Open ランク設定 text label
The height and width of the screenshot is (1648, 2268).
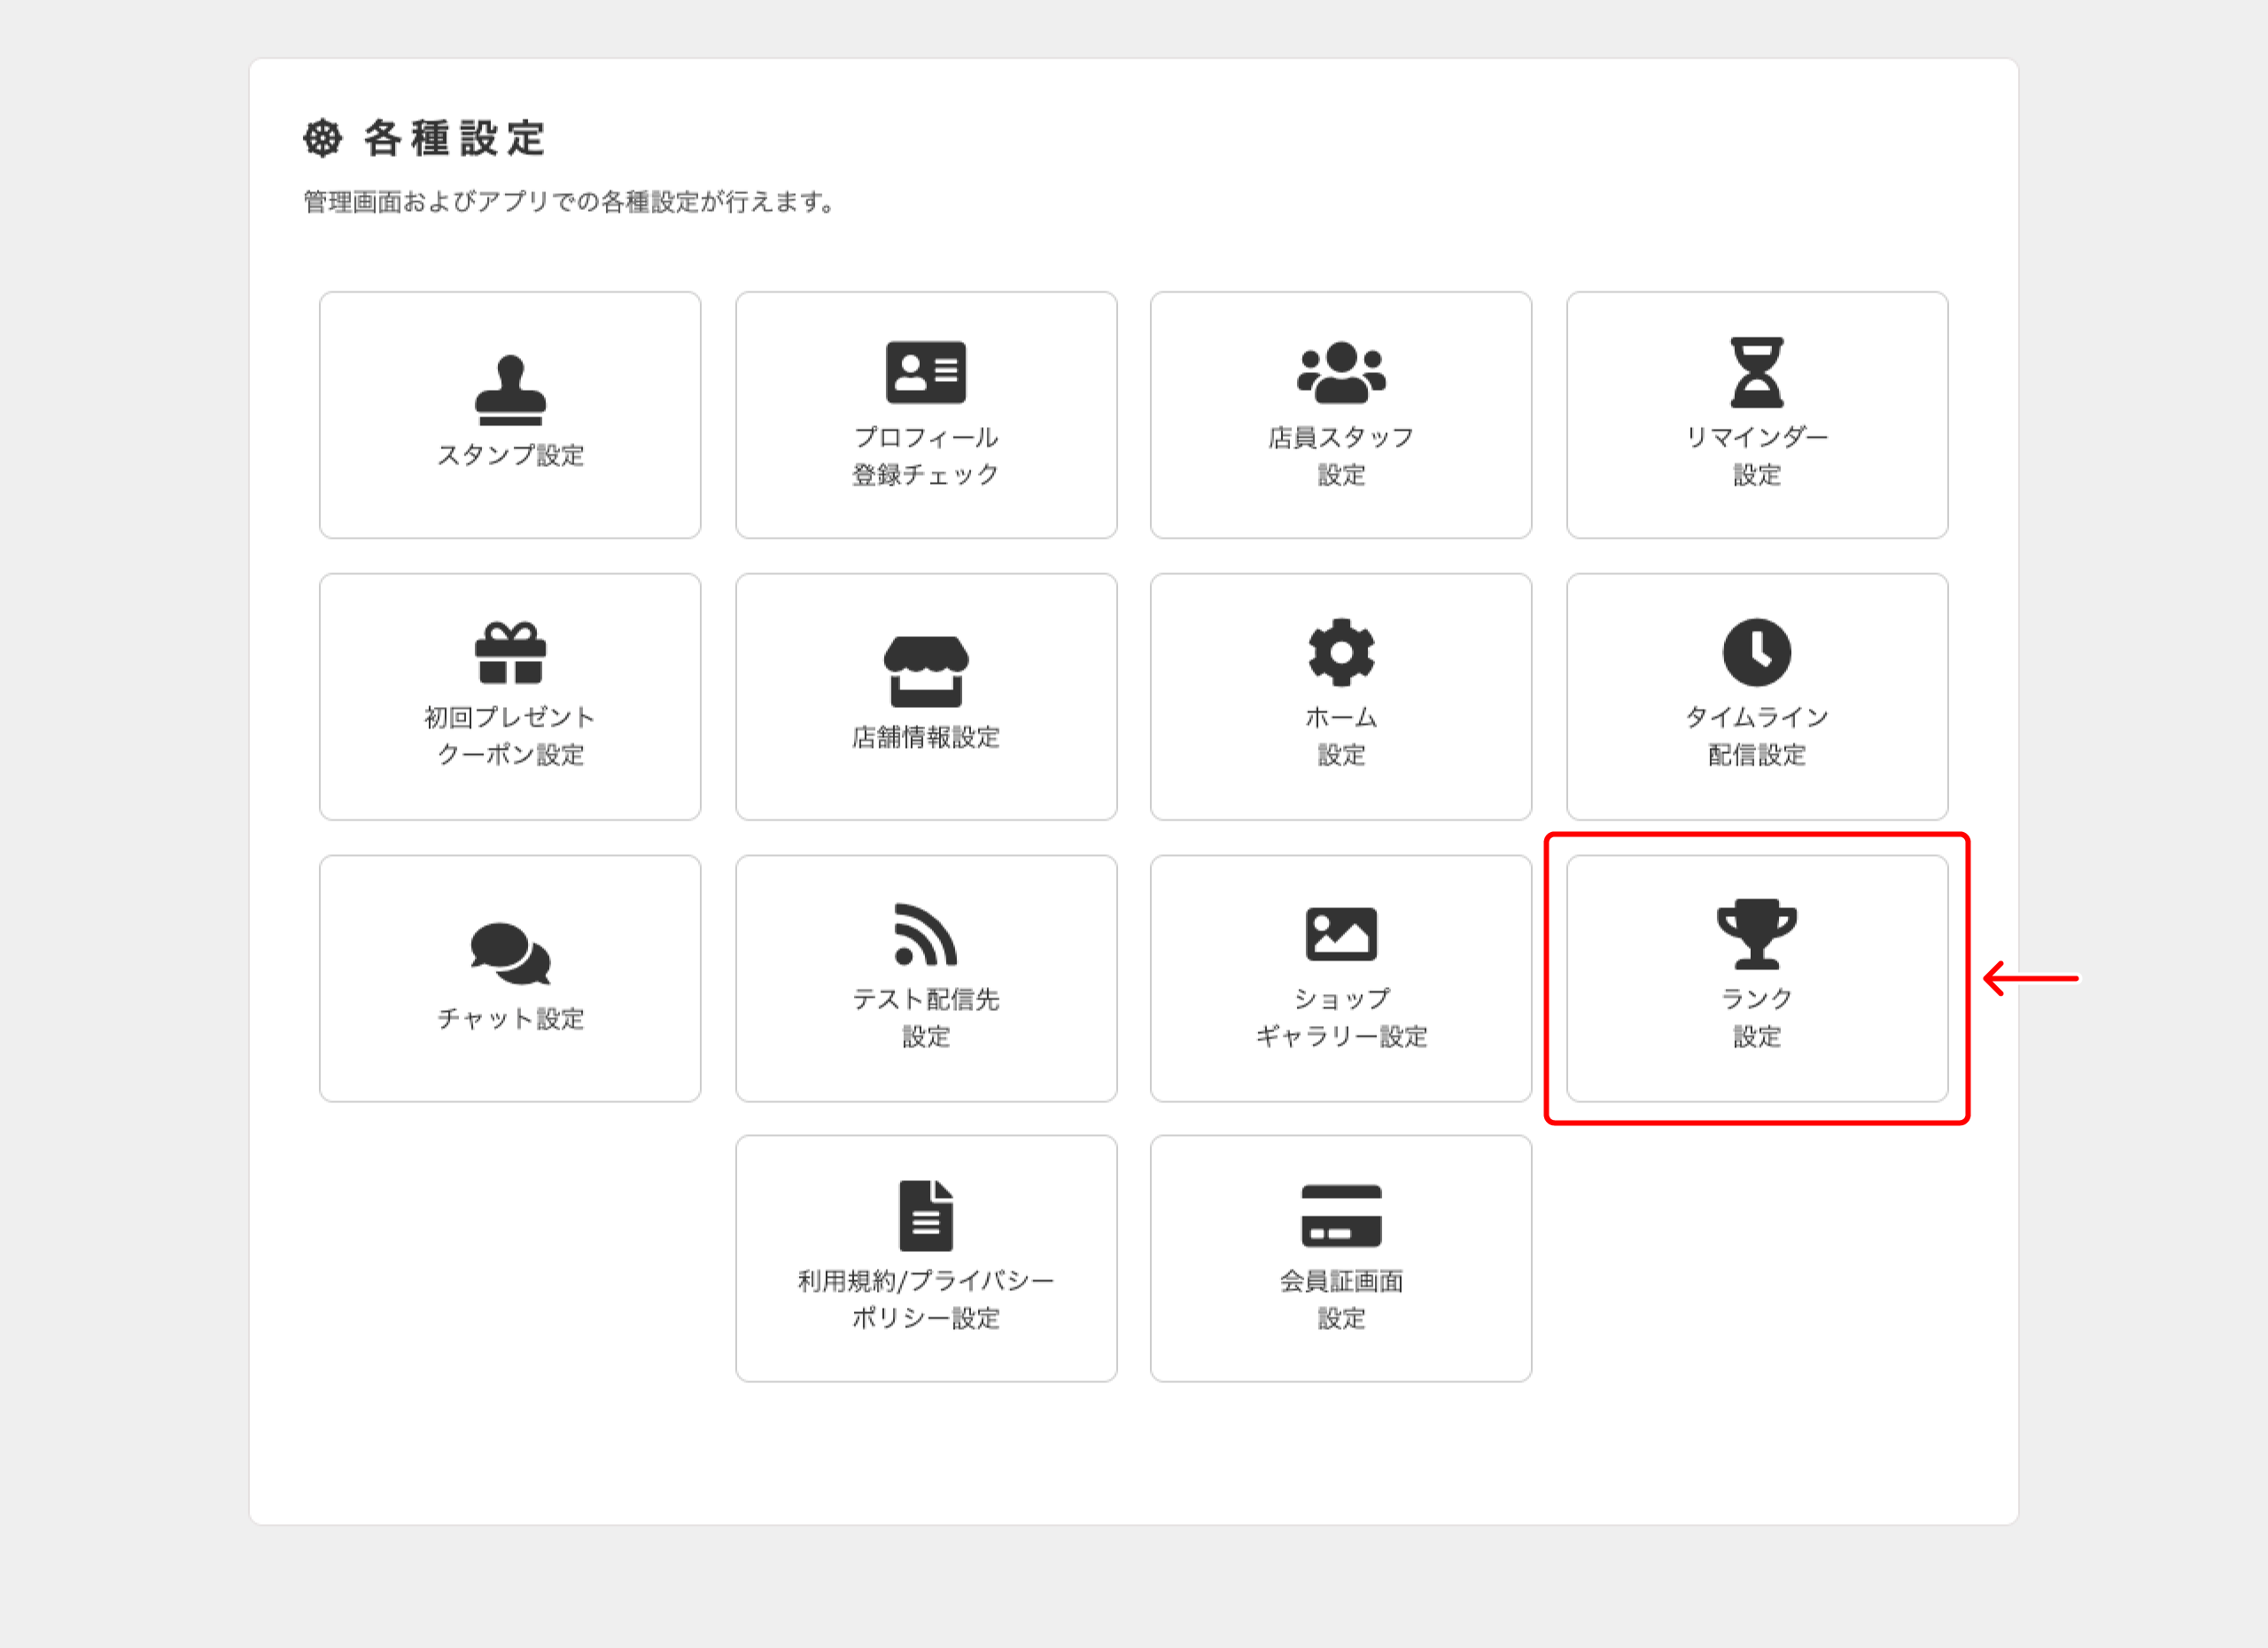pos(1757,1017)
